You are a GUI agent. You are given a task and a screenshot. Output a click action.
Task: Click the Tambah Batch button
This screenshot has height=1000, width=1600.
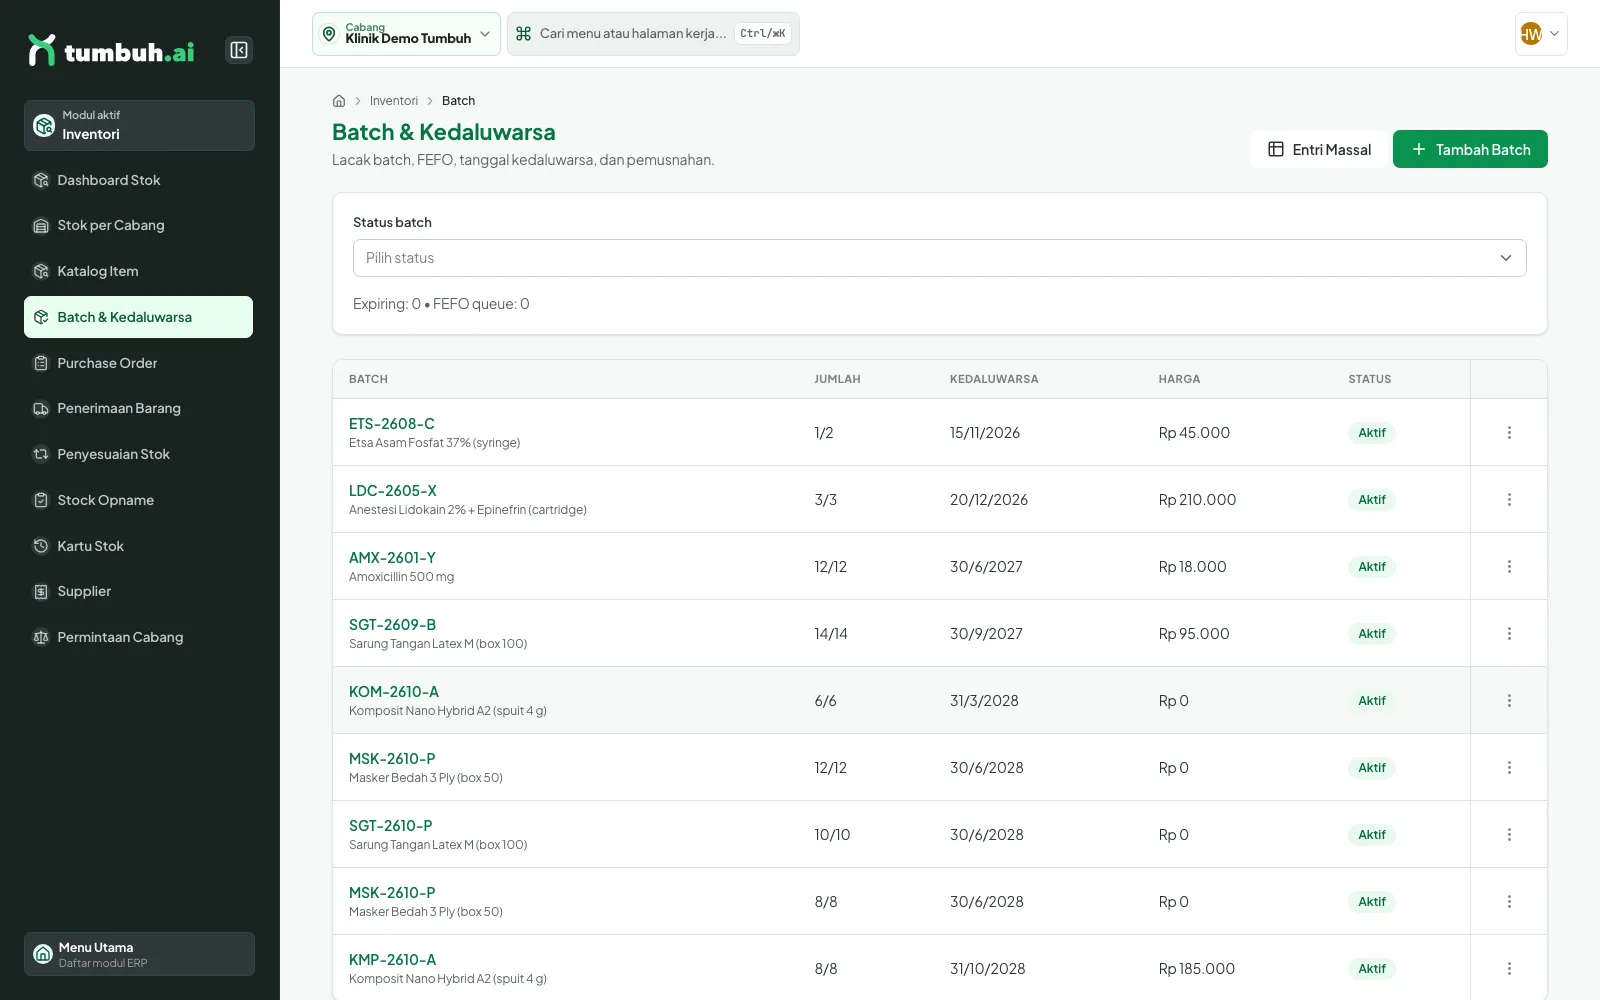(x=1470, y=149)
